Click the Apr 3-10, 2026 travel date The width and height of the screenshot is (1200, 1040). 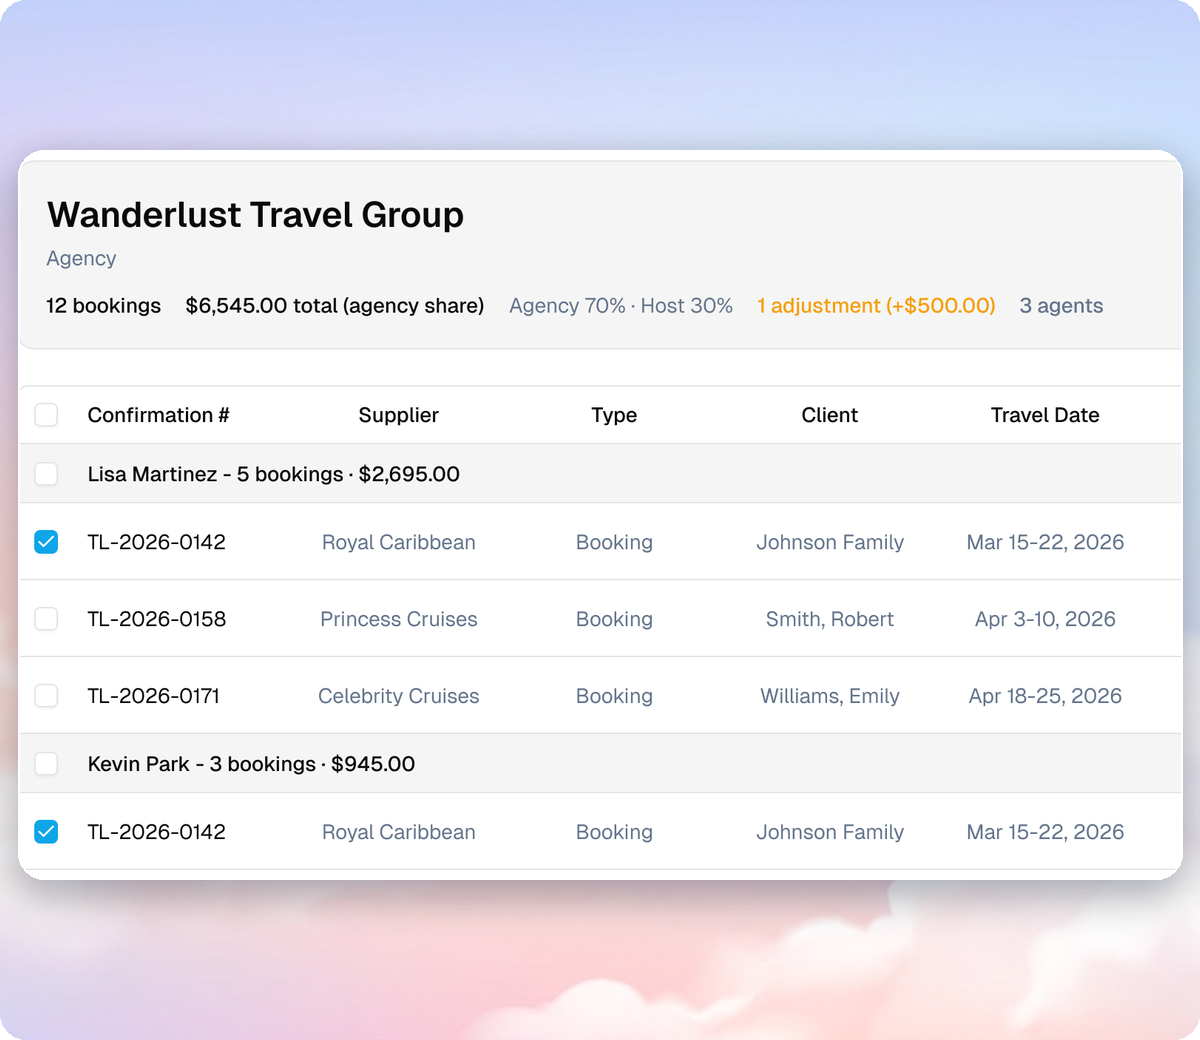1045,619
